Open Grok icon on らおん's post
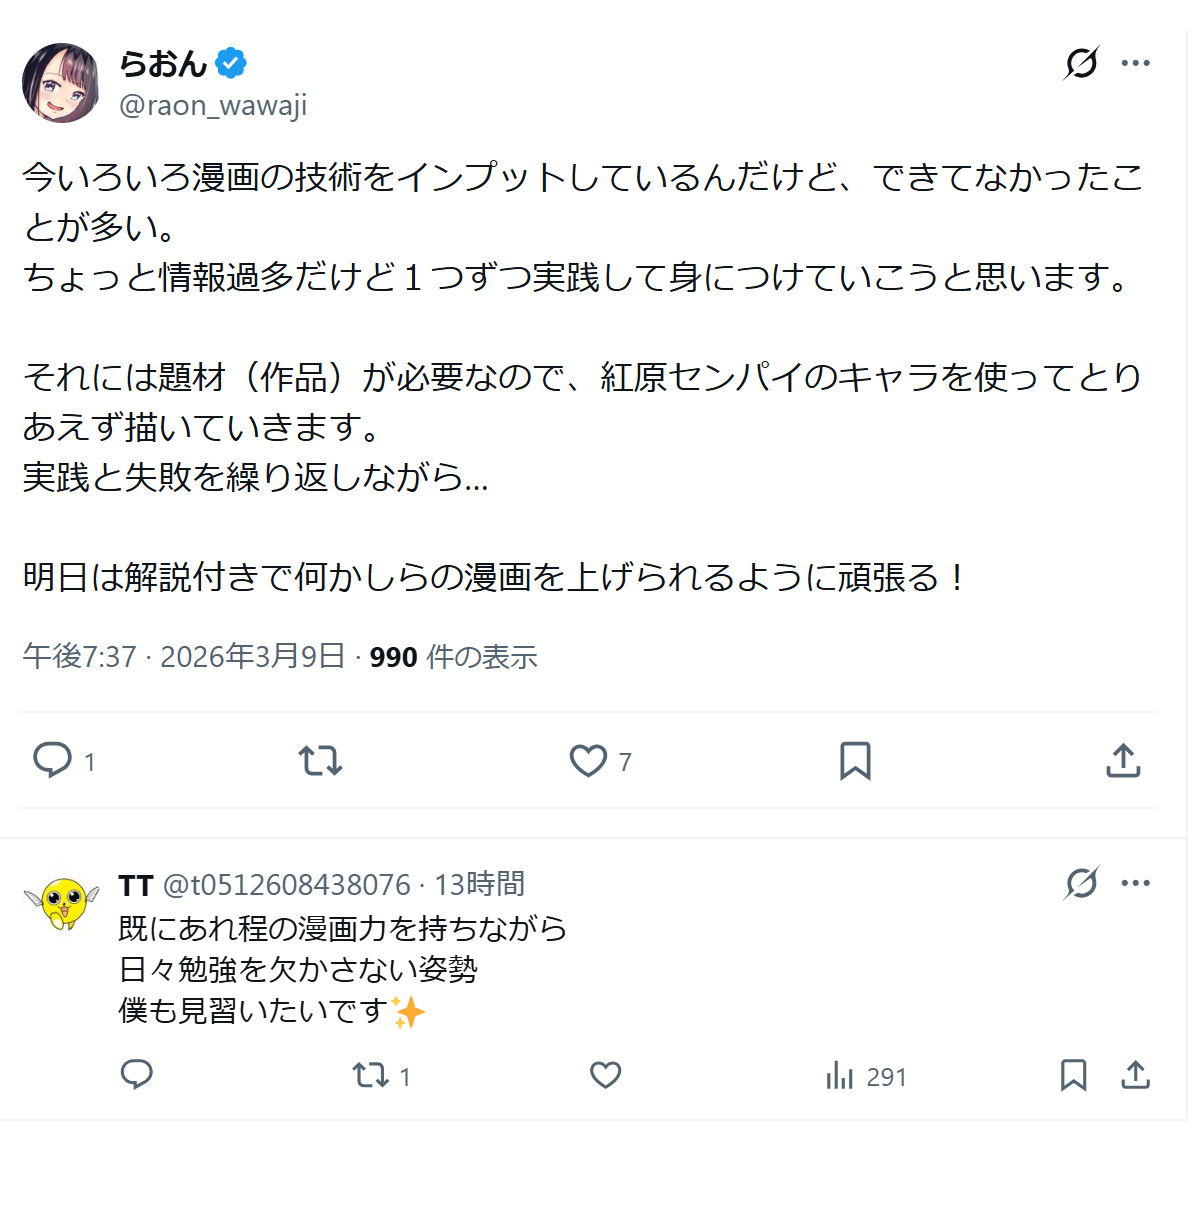 pos(1081,63)
